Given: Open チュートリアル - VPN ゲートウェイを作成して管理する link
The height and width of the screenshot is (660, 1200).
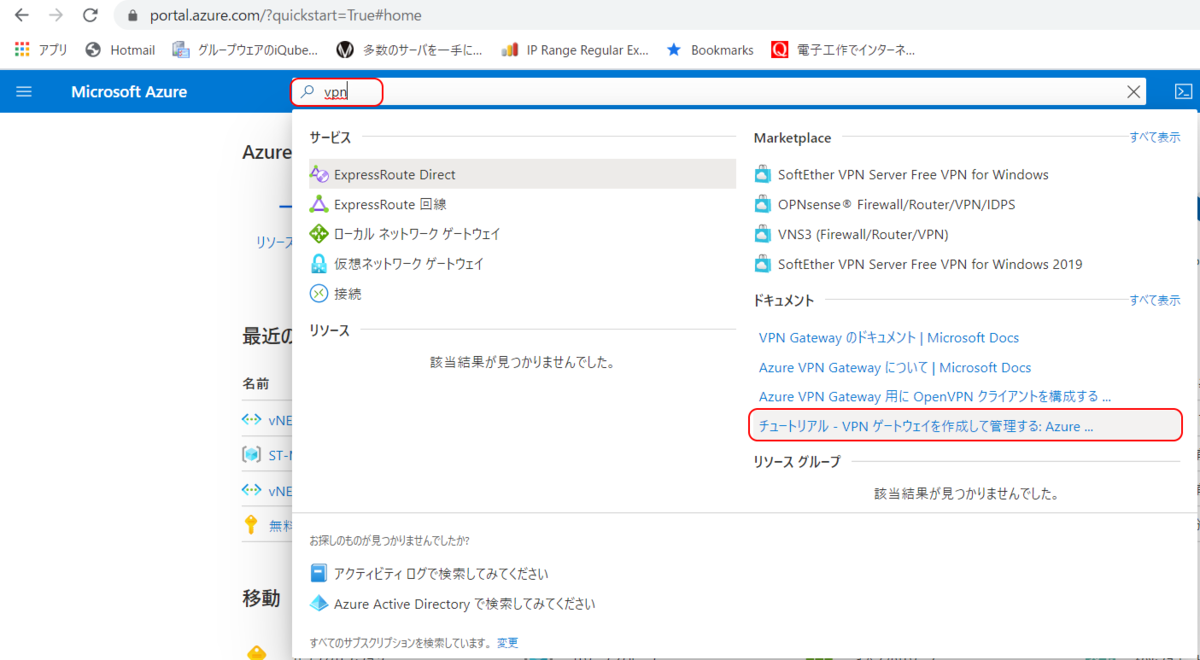Looking at the screenshot, I should [x=926, y=426].
